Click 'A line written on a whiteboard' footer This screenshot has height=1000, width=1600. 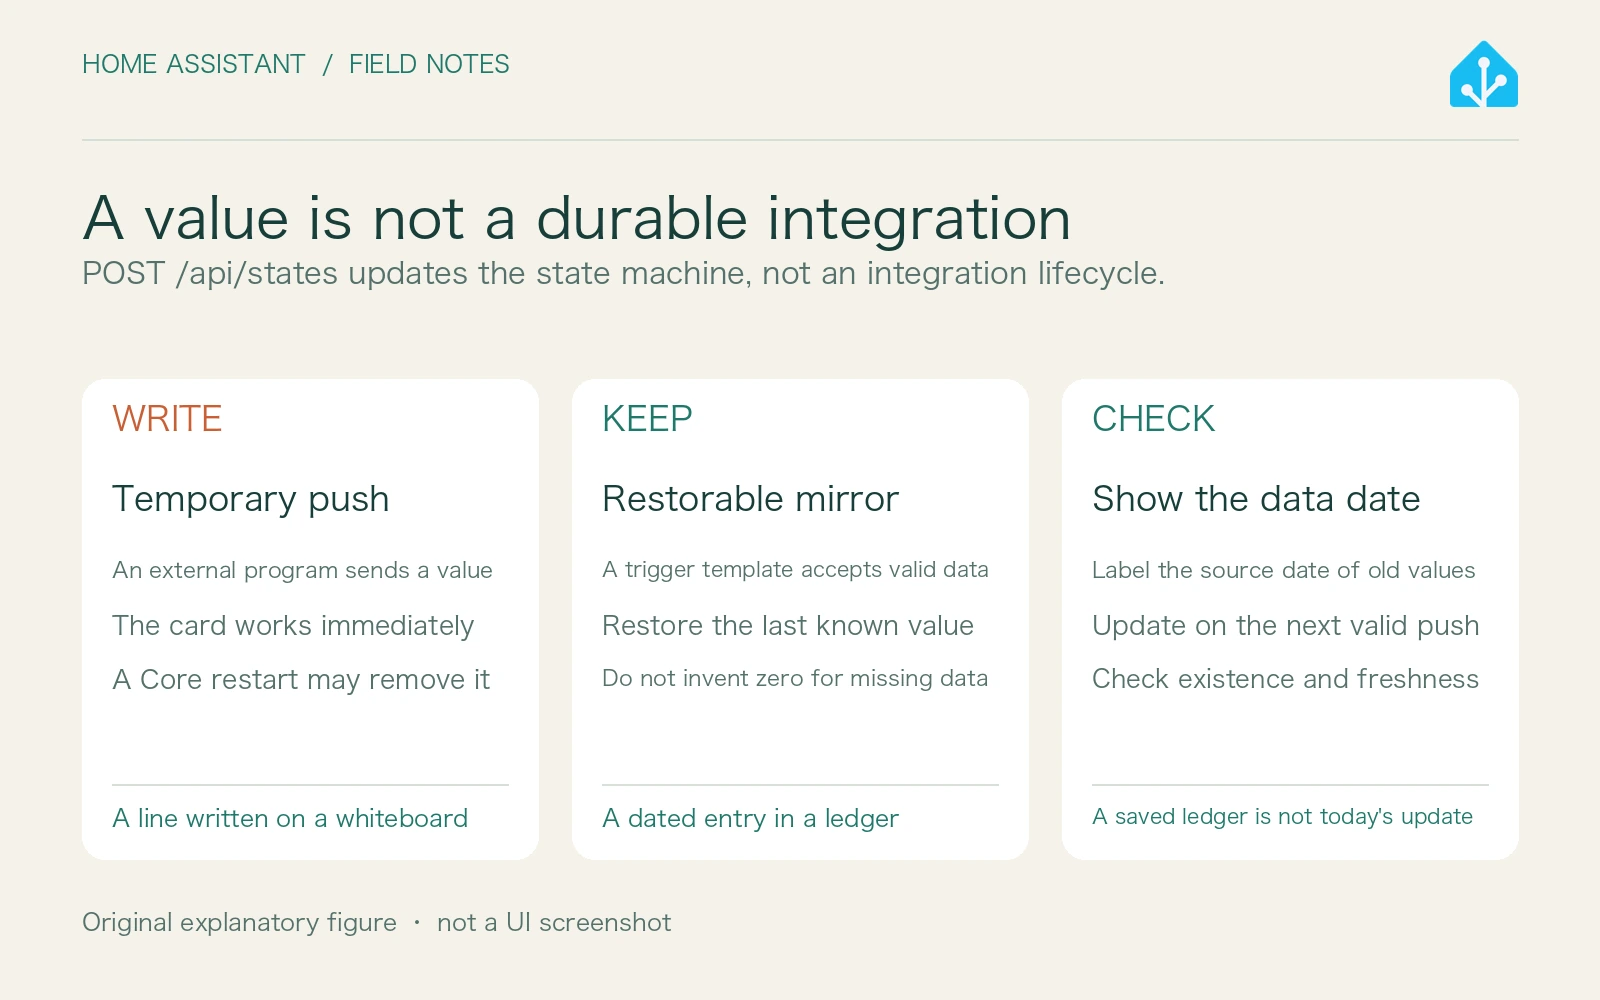coord(290,818)
